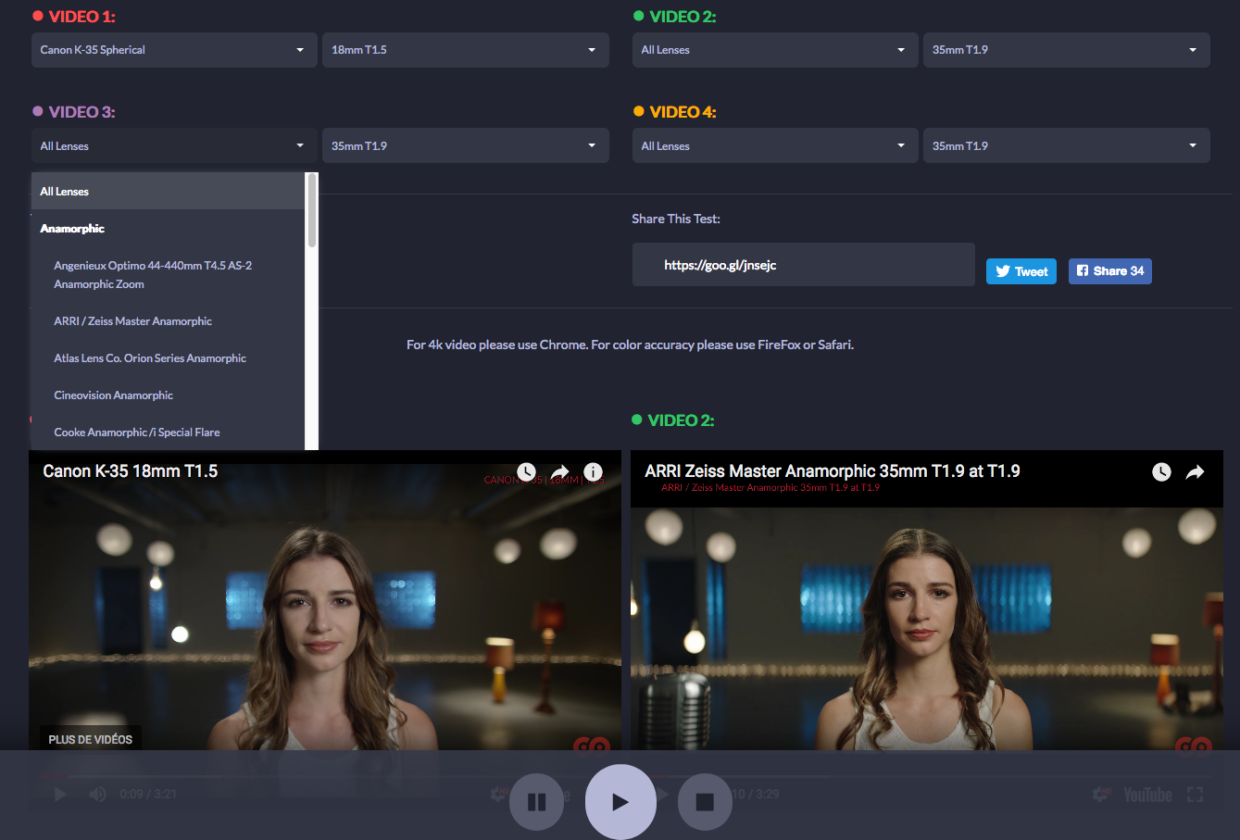Open the Video 2 focal length dropdown 35mm T1.9
This screenshot has height=840, width=1240.
coord(1066,50)
